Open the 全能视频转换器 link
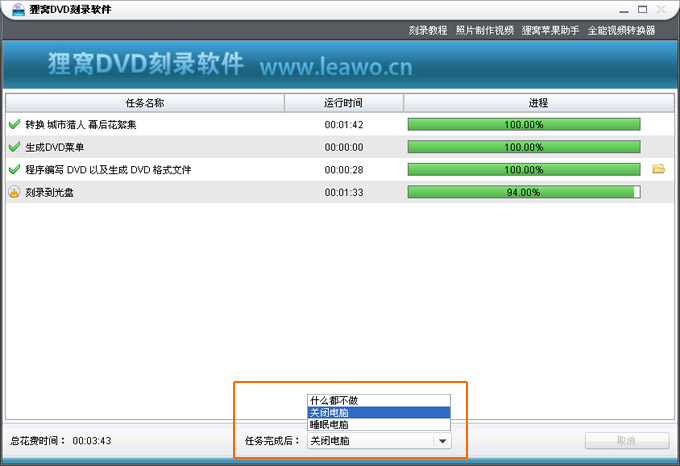The image size is (680, 466). click(x=621, y=30)
